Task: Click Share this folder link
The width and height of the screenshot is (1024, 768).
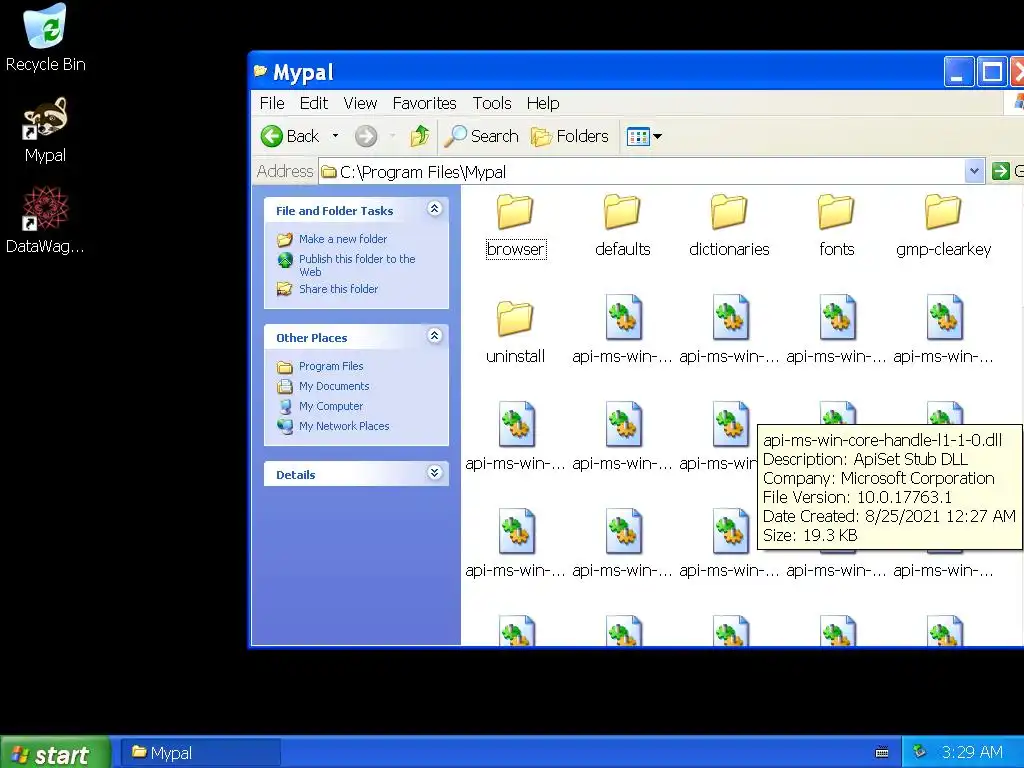Action: 338,289
